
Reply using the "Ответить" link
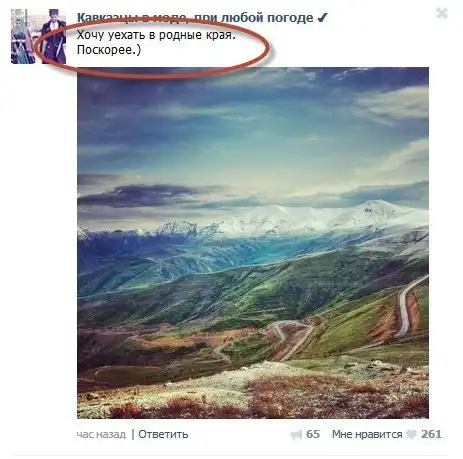tap(163, 434)
